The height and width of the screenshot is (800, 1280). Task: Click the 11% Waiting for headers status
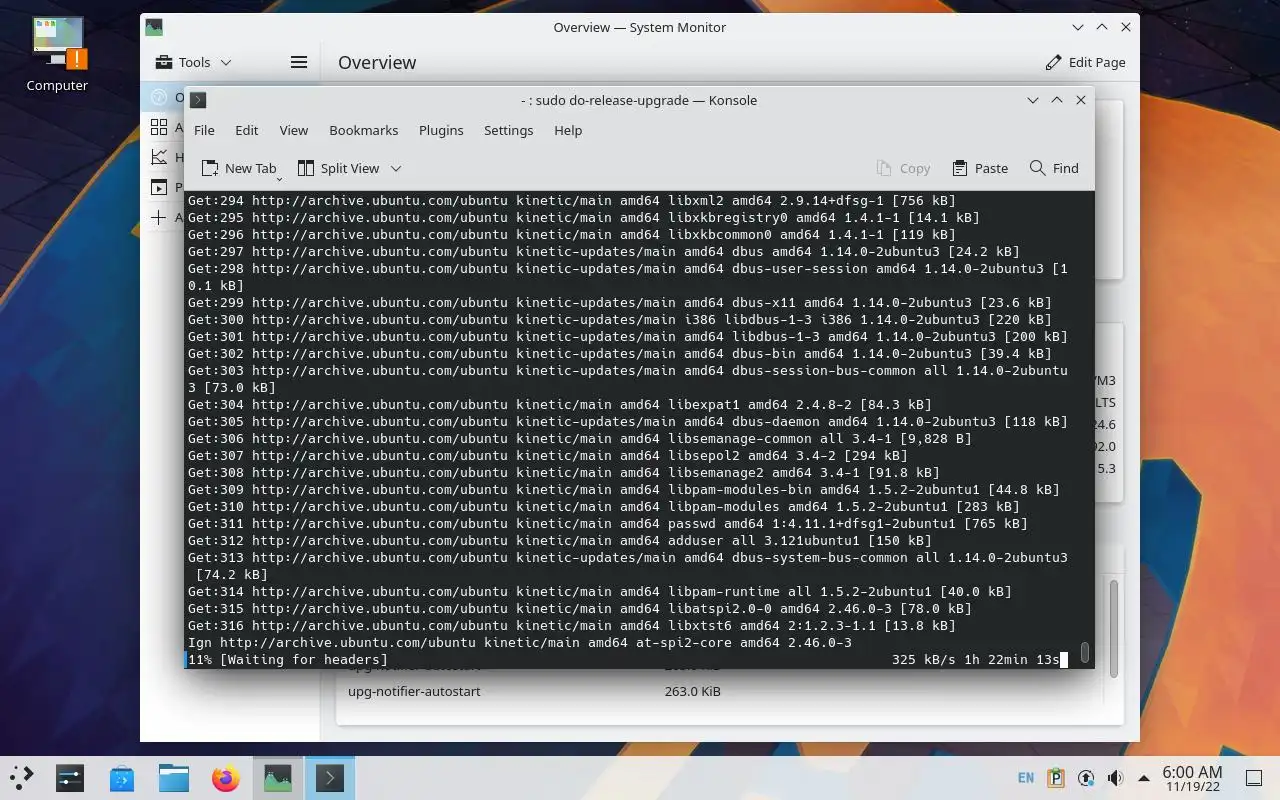(287, 659)
